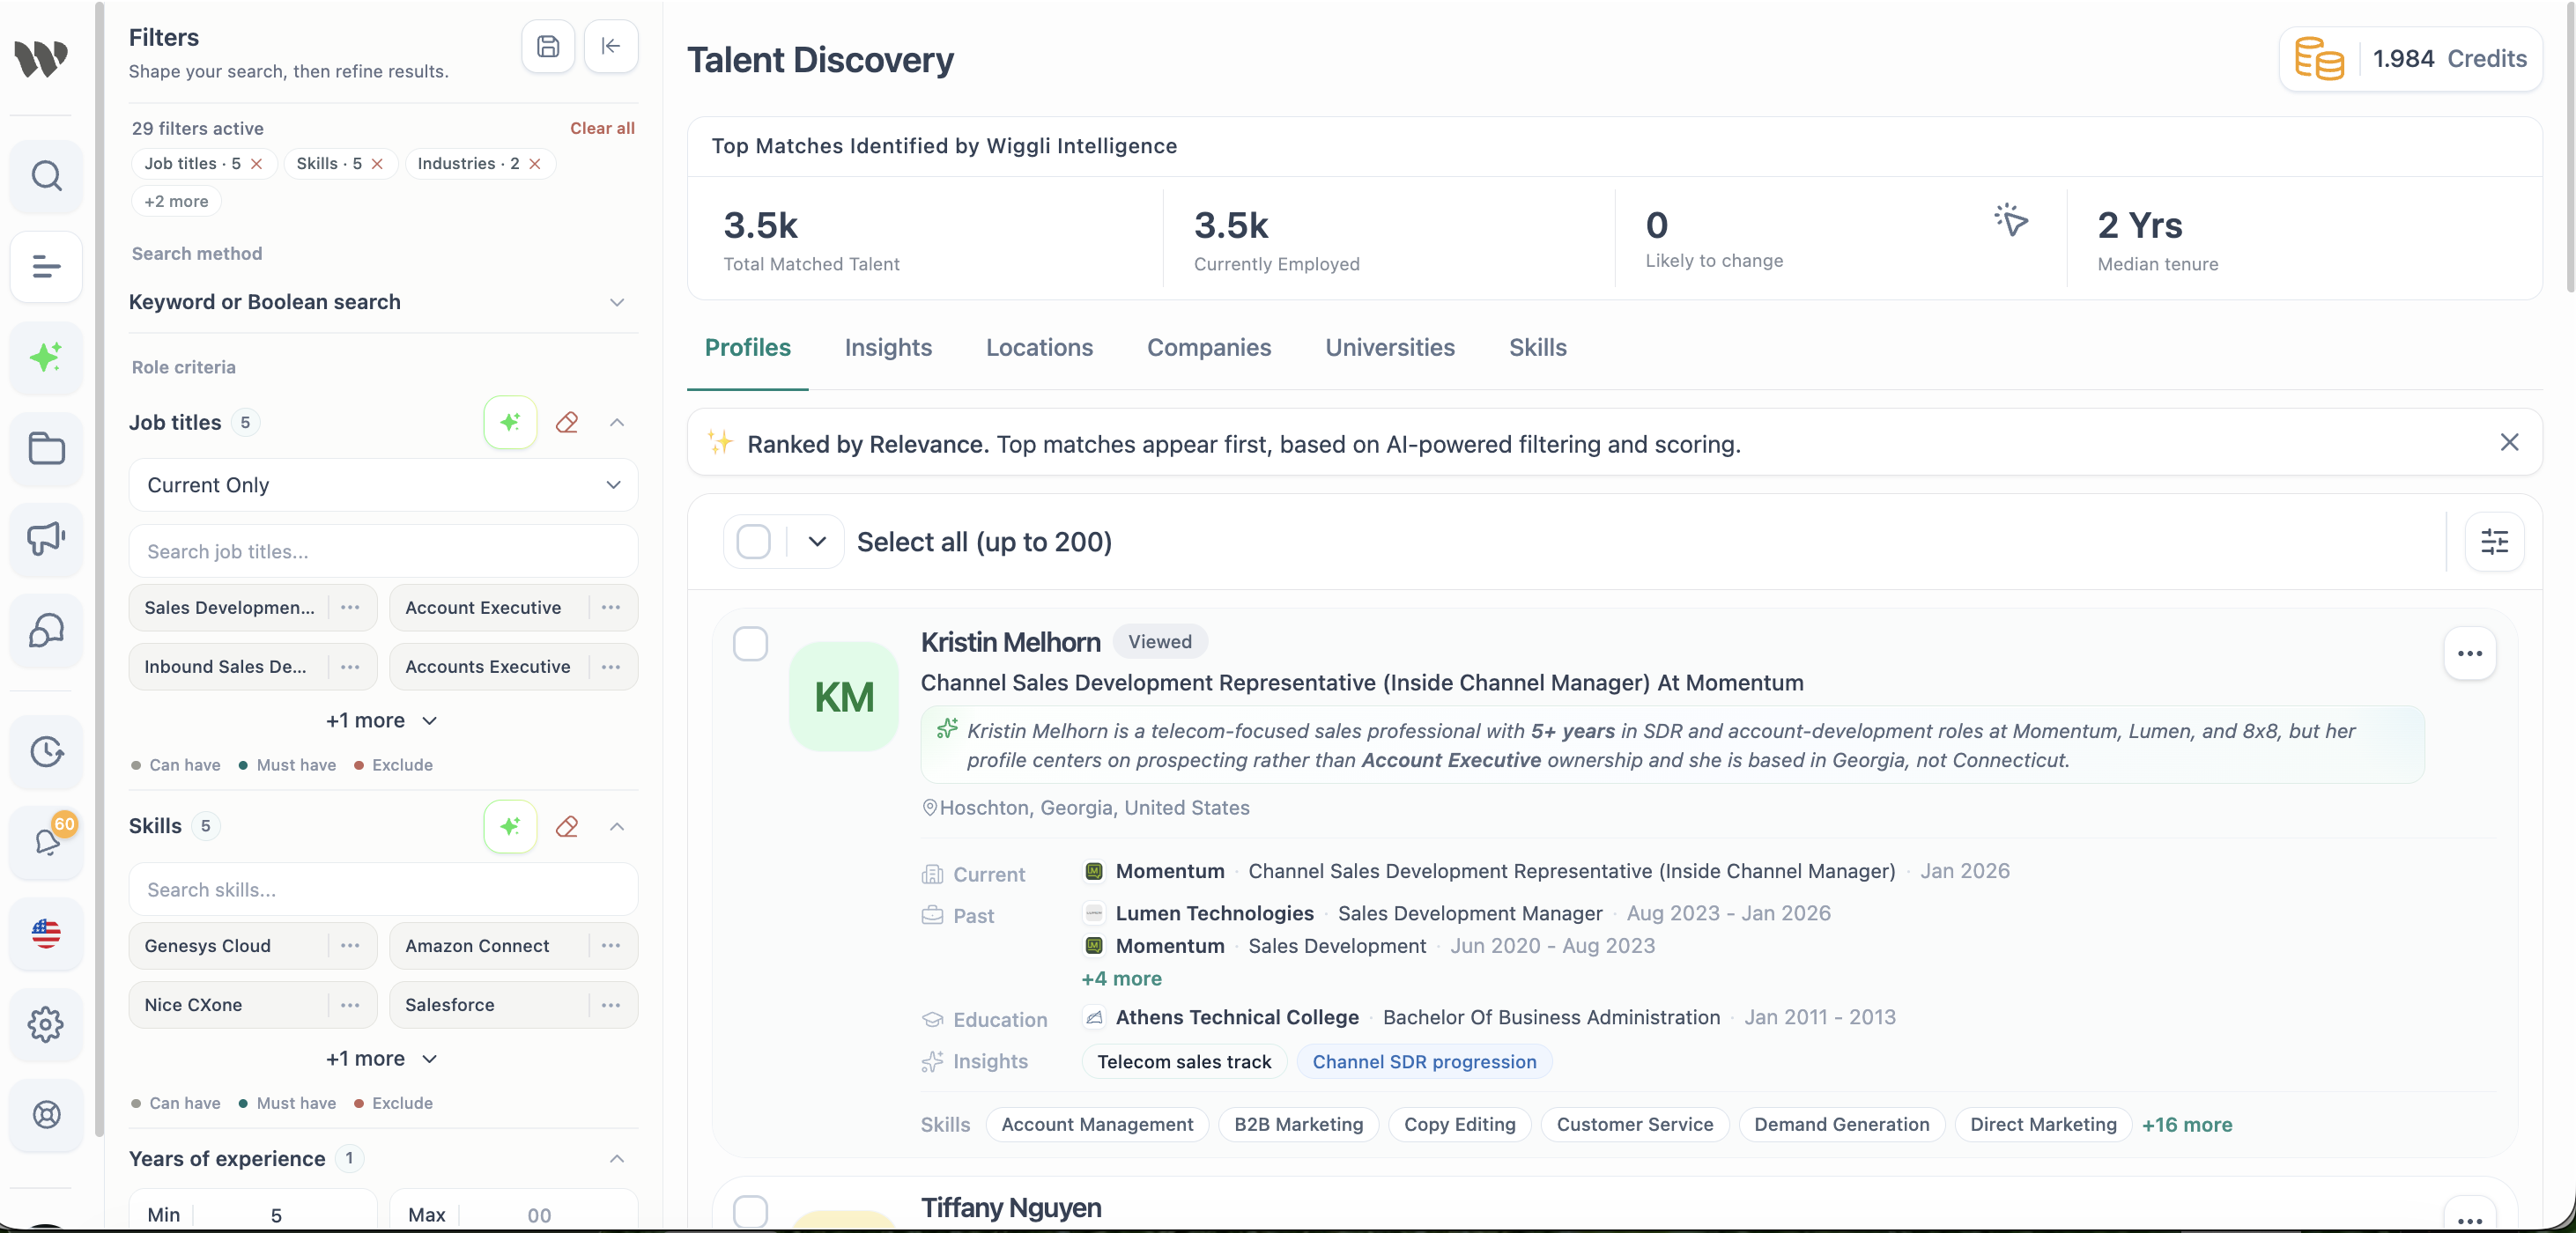Expand the Keyword or Boolean search method

click(383, 302)
